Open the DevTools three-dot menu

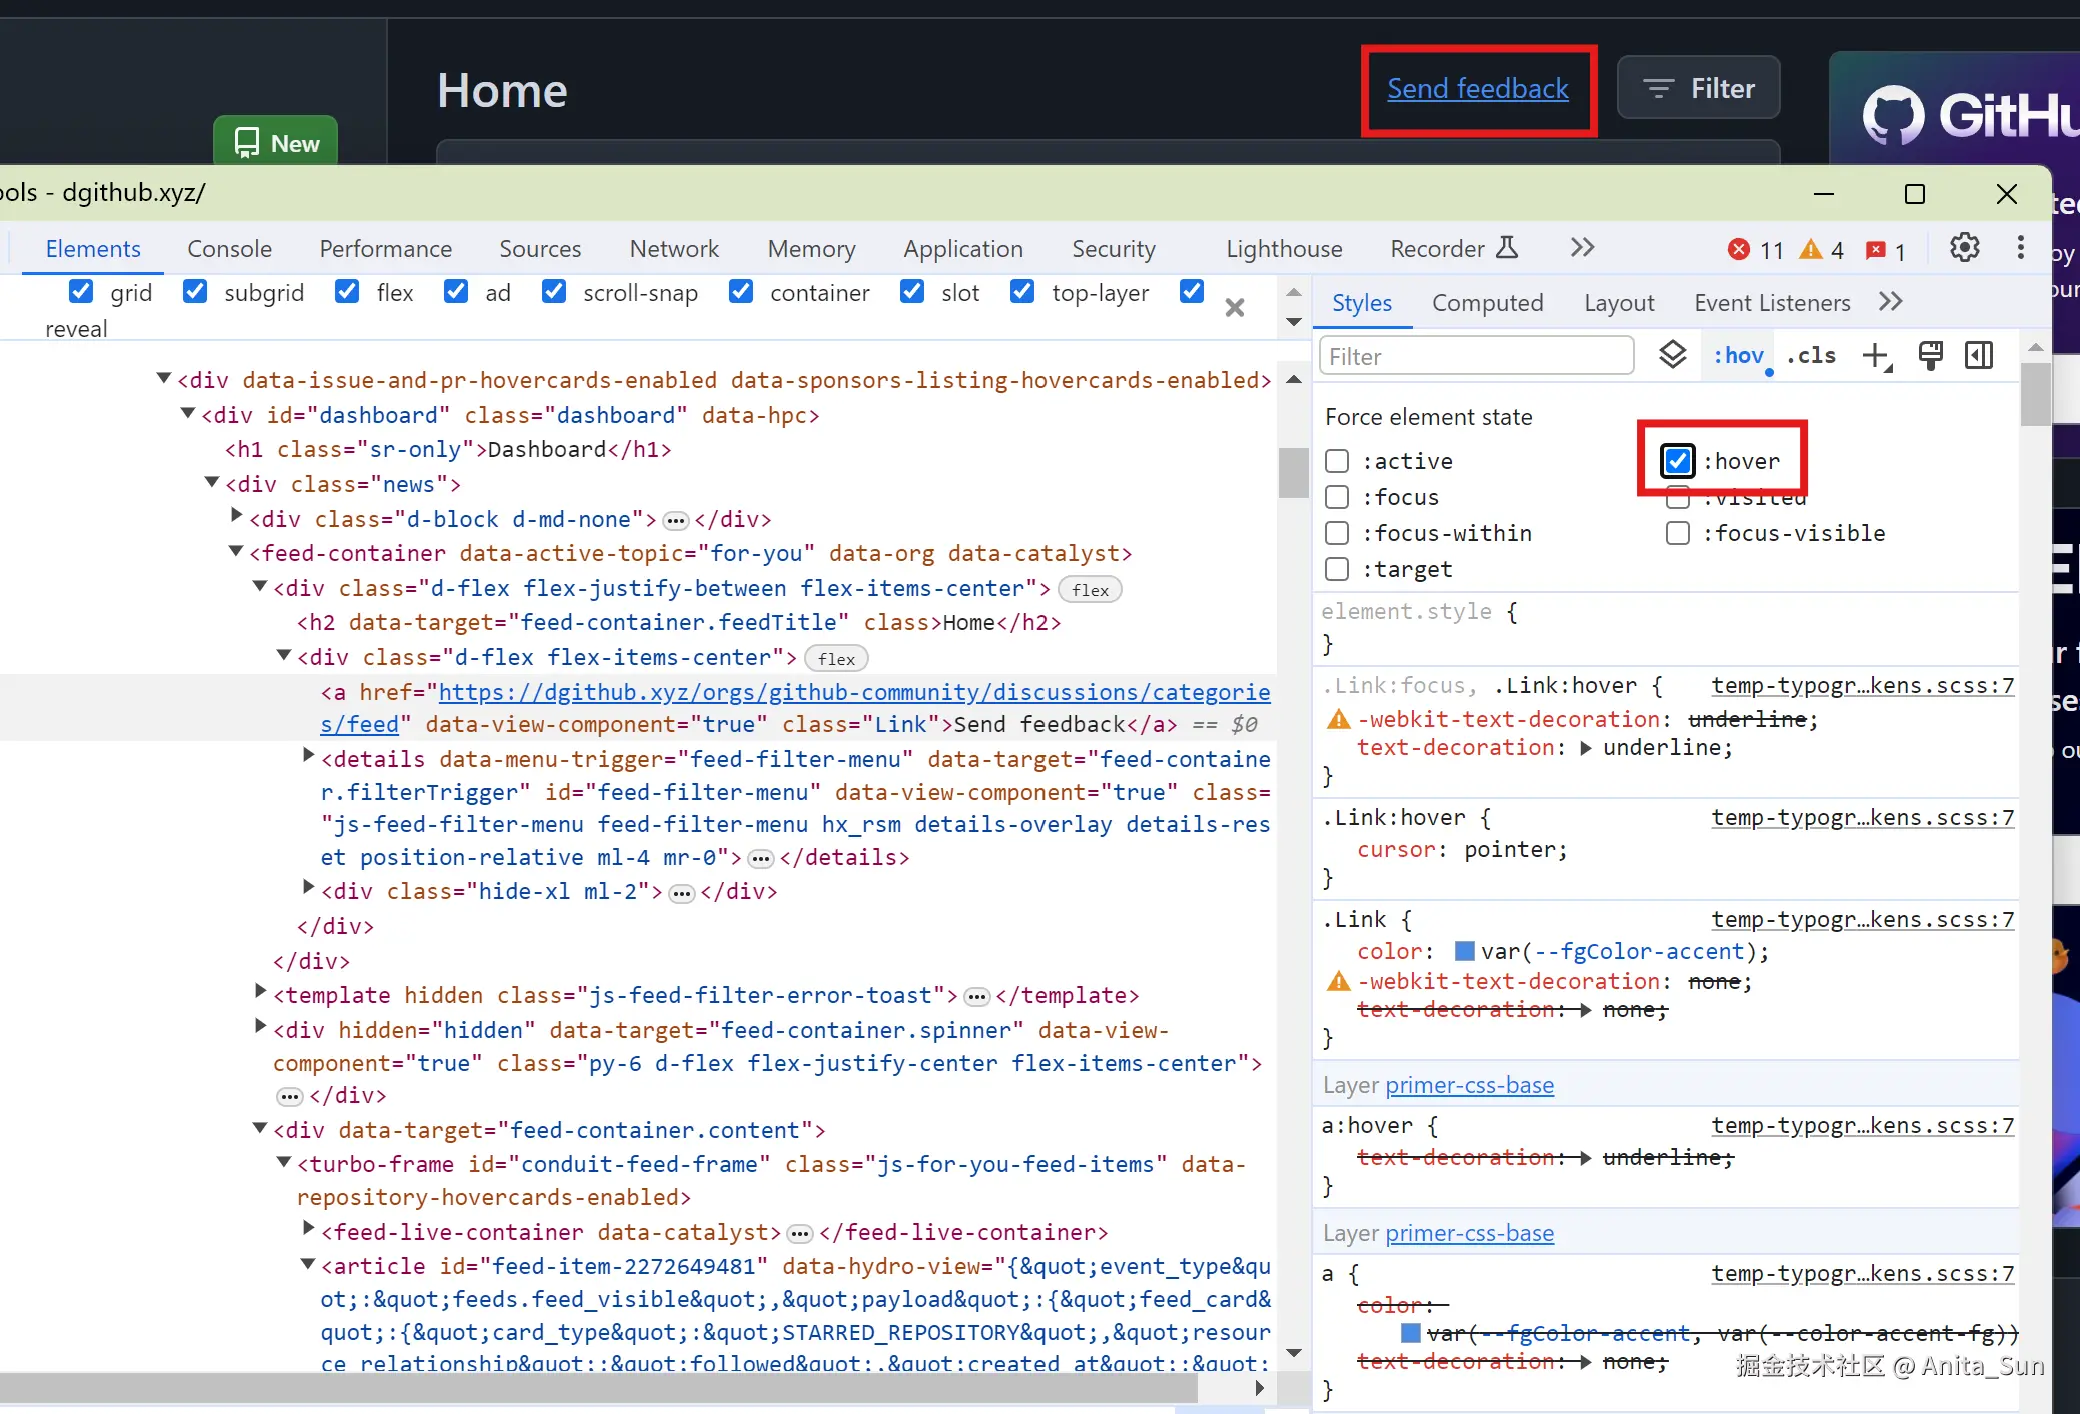2020,248
